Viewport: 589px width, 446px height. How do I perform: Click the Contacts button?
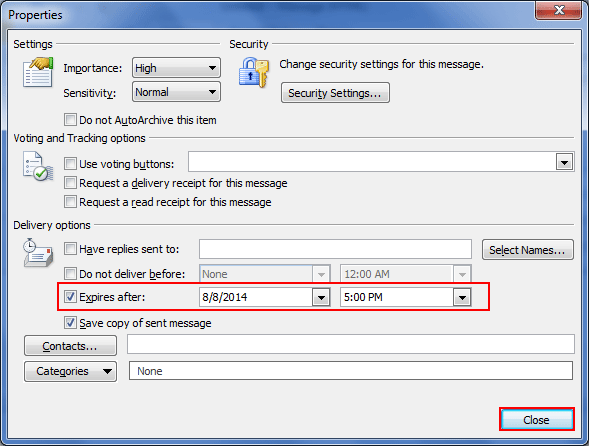point(71,346)
